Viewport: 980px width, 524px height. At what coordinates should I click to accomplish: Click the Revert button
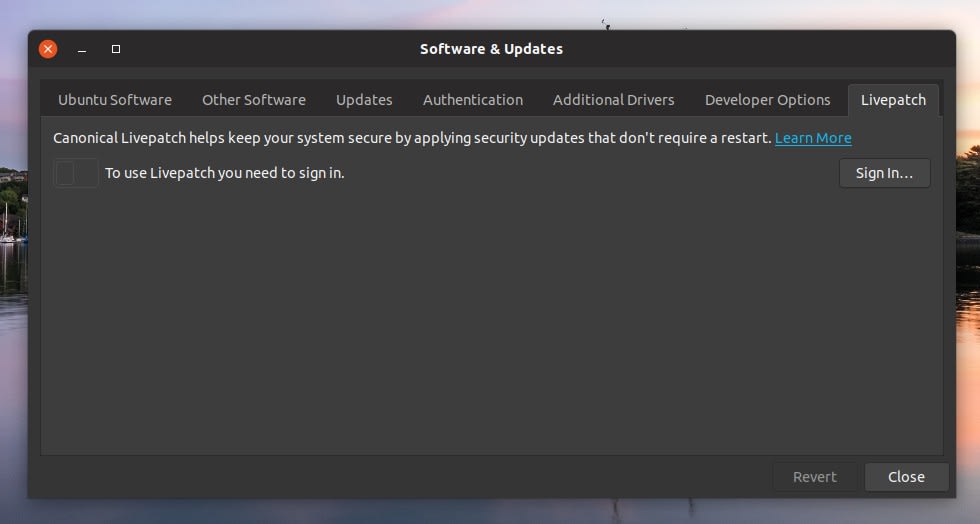pyautogui.click(x=814, y=477)
